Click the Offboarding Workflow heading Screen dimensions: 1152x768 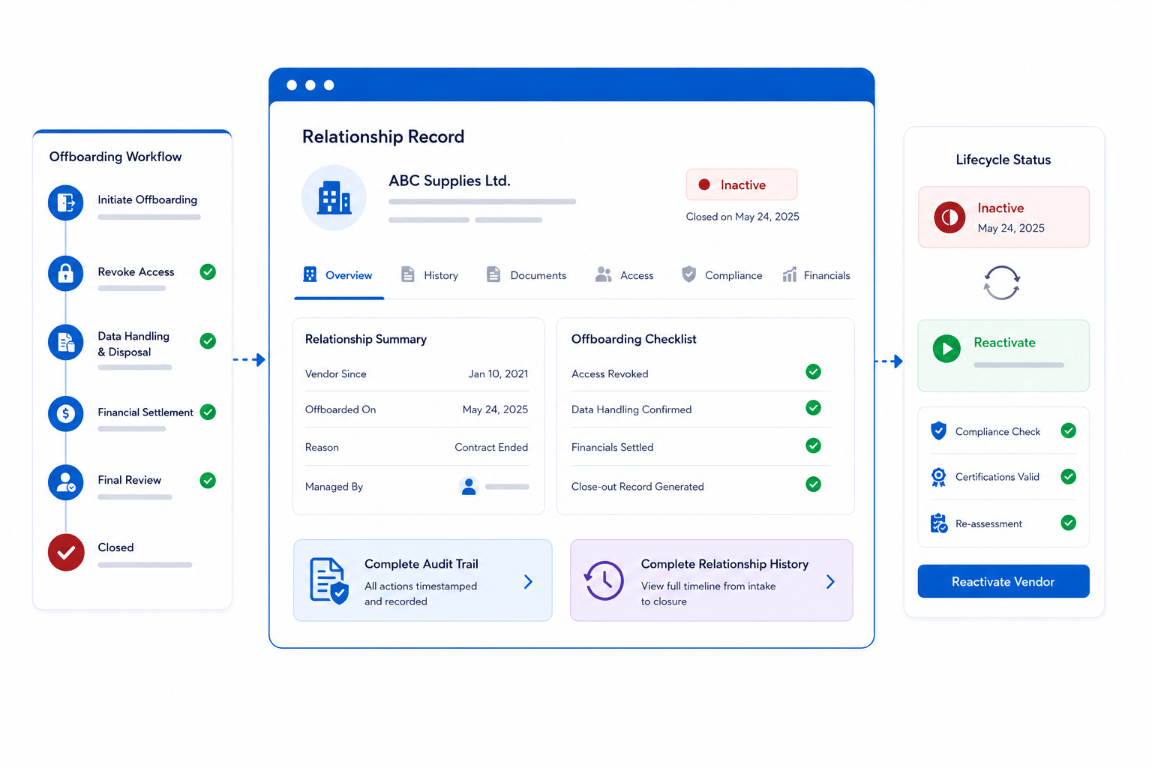115,157
